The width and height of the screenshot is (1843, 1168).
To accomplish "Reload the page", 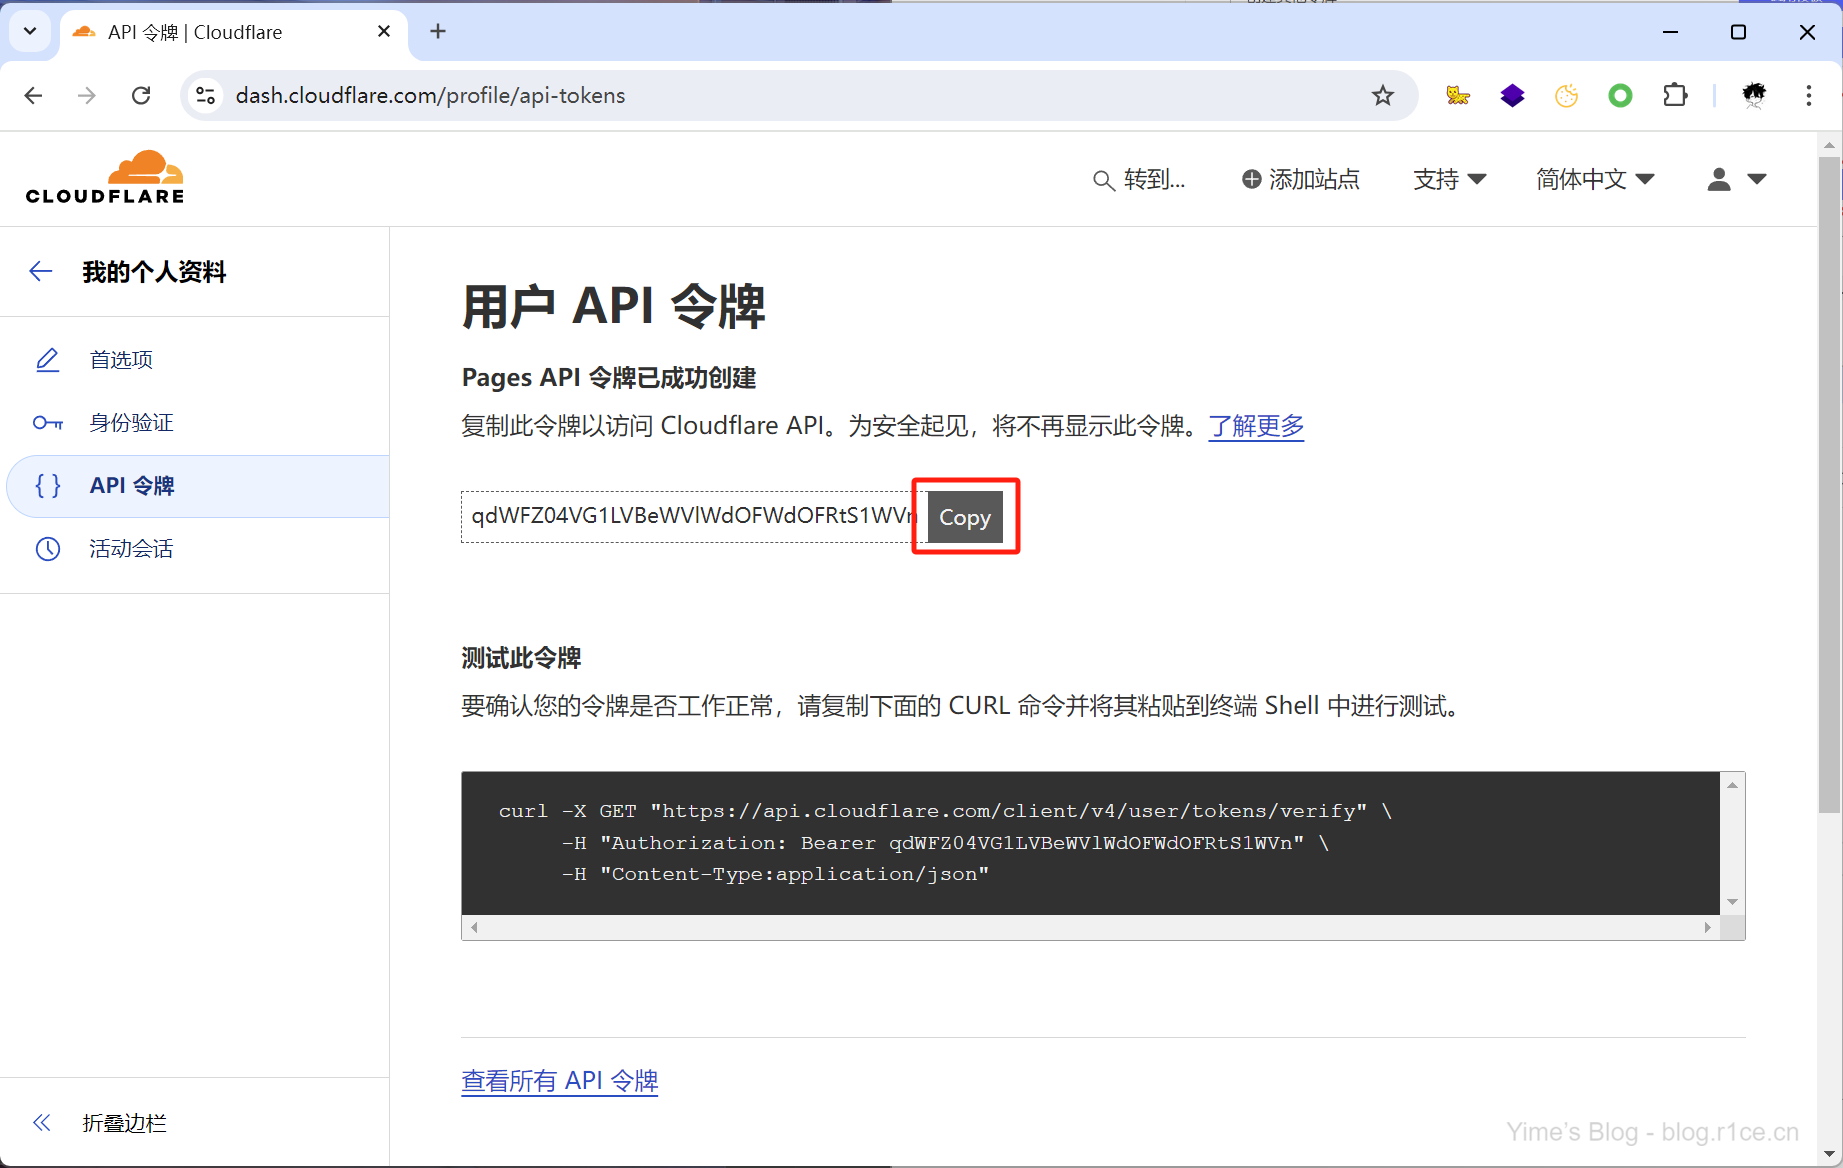I will (x=141, y=95).
